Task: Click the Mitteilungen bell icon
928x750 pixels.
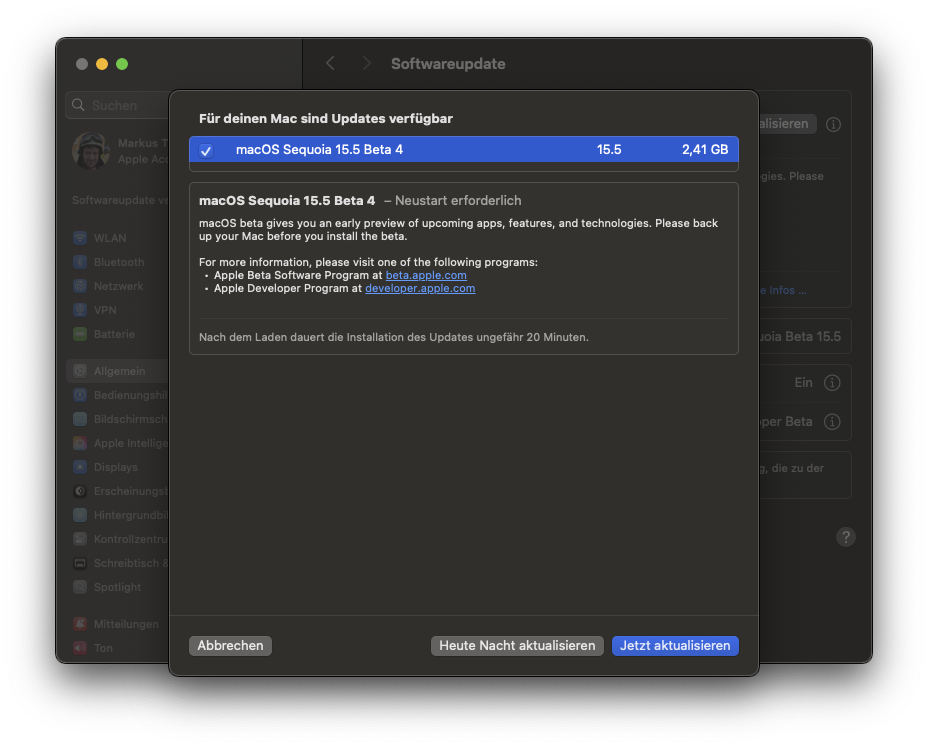Action: 80,624
